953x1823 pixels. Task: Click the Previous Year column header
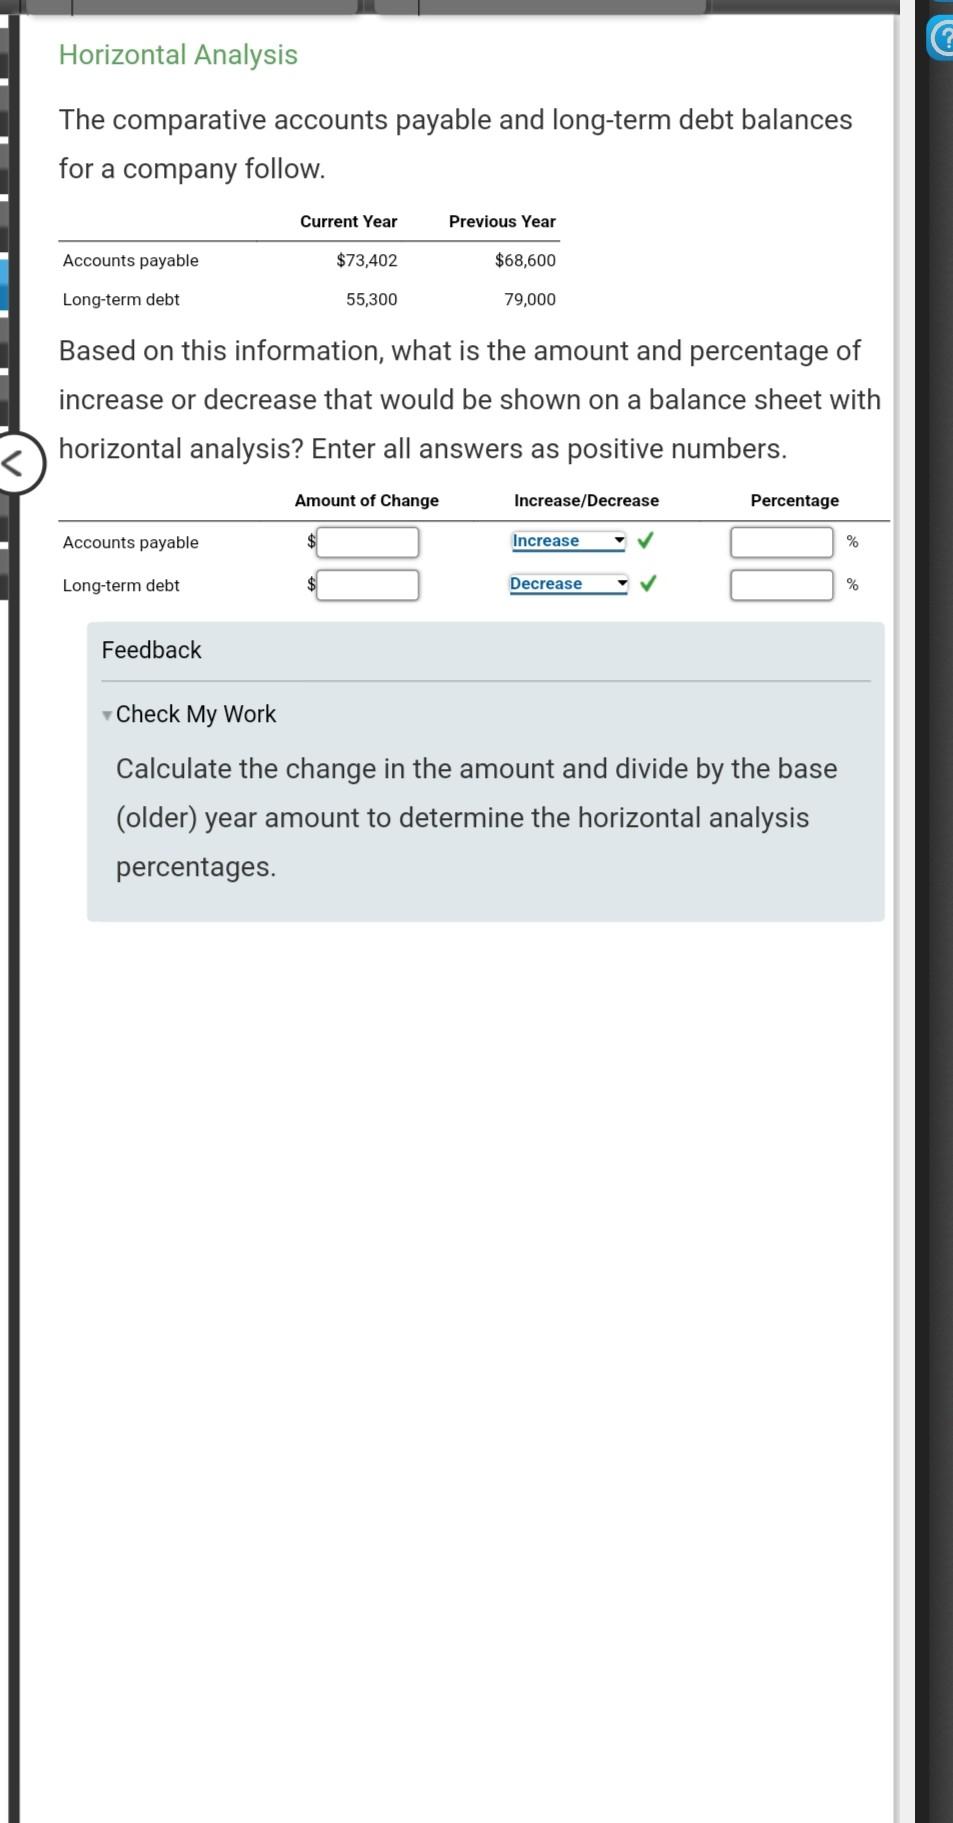(502, 221)
